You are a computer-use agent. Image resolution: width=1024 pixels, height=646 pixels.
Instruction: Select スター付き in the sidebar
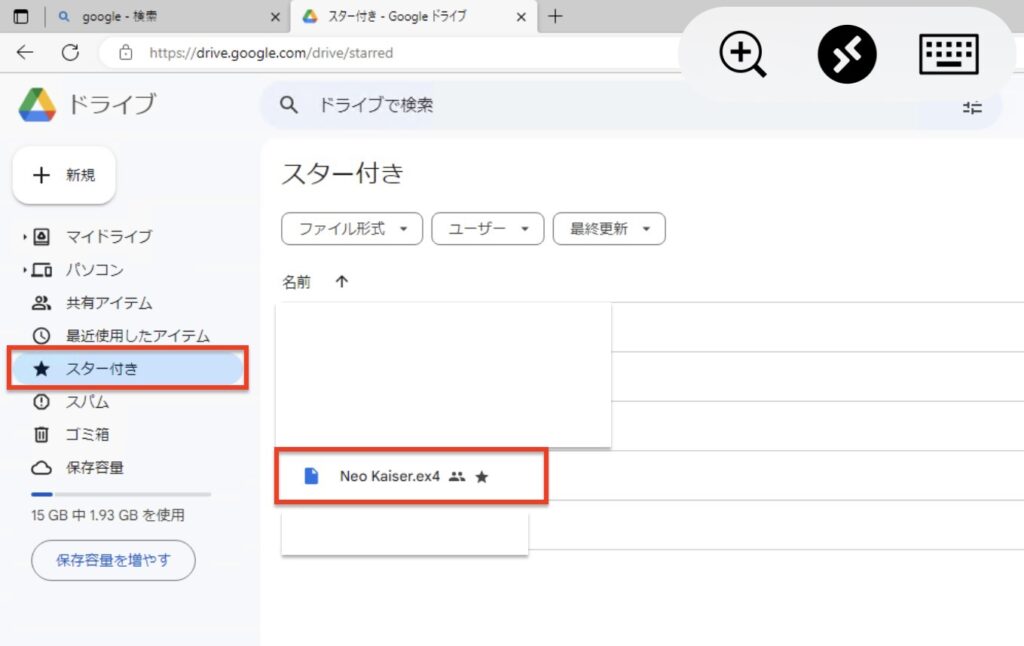128,369
